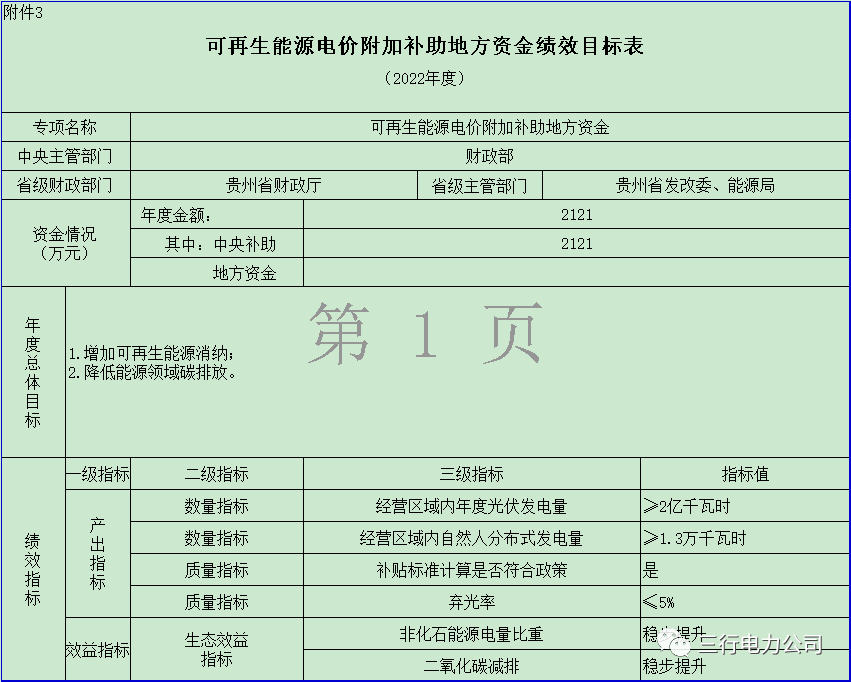Select the 年度总体目标 vertical header cell
Viewport: 851px width, 682px height.
[33, 372]
